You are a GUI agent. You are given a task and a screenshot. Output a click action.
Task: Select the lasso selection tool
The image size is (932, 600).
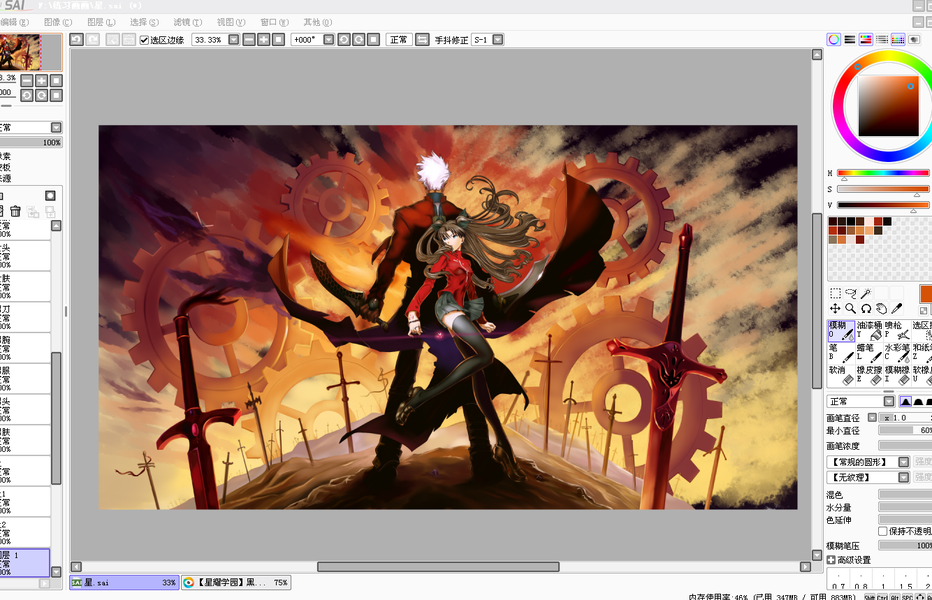pos(851,293)
